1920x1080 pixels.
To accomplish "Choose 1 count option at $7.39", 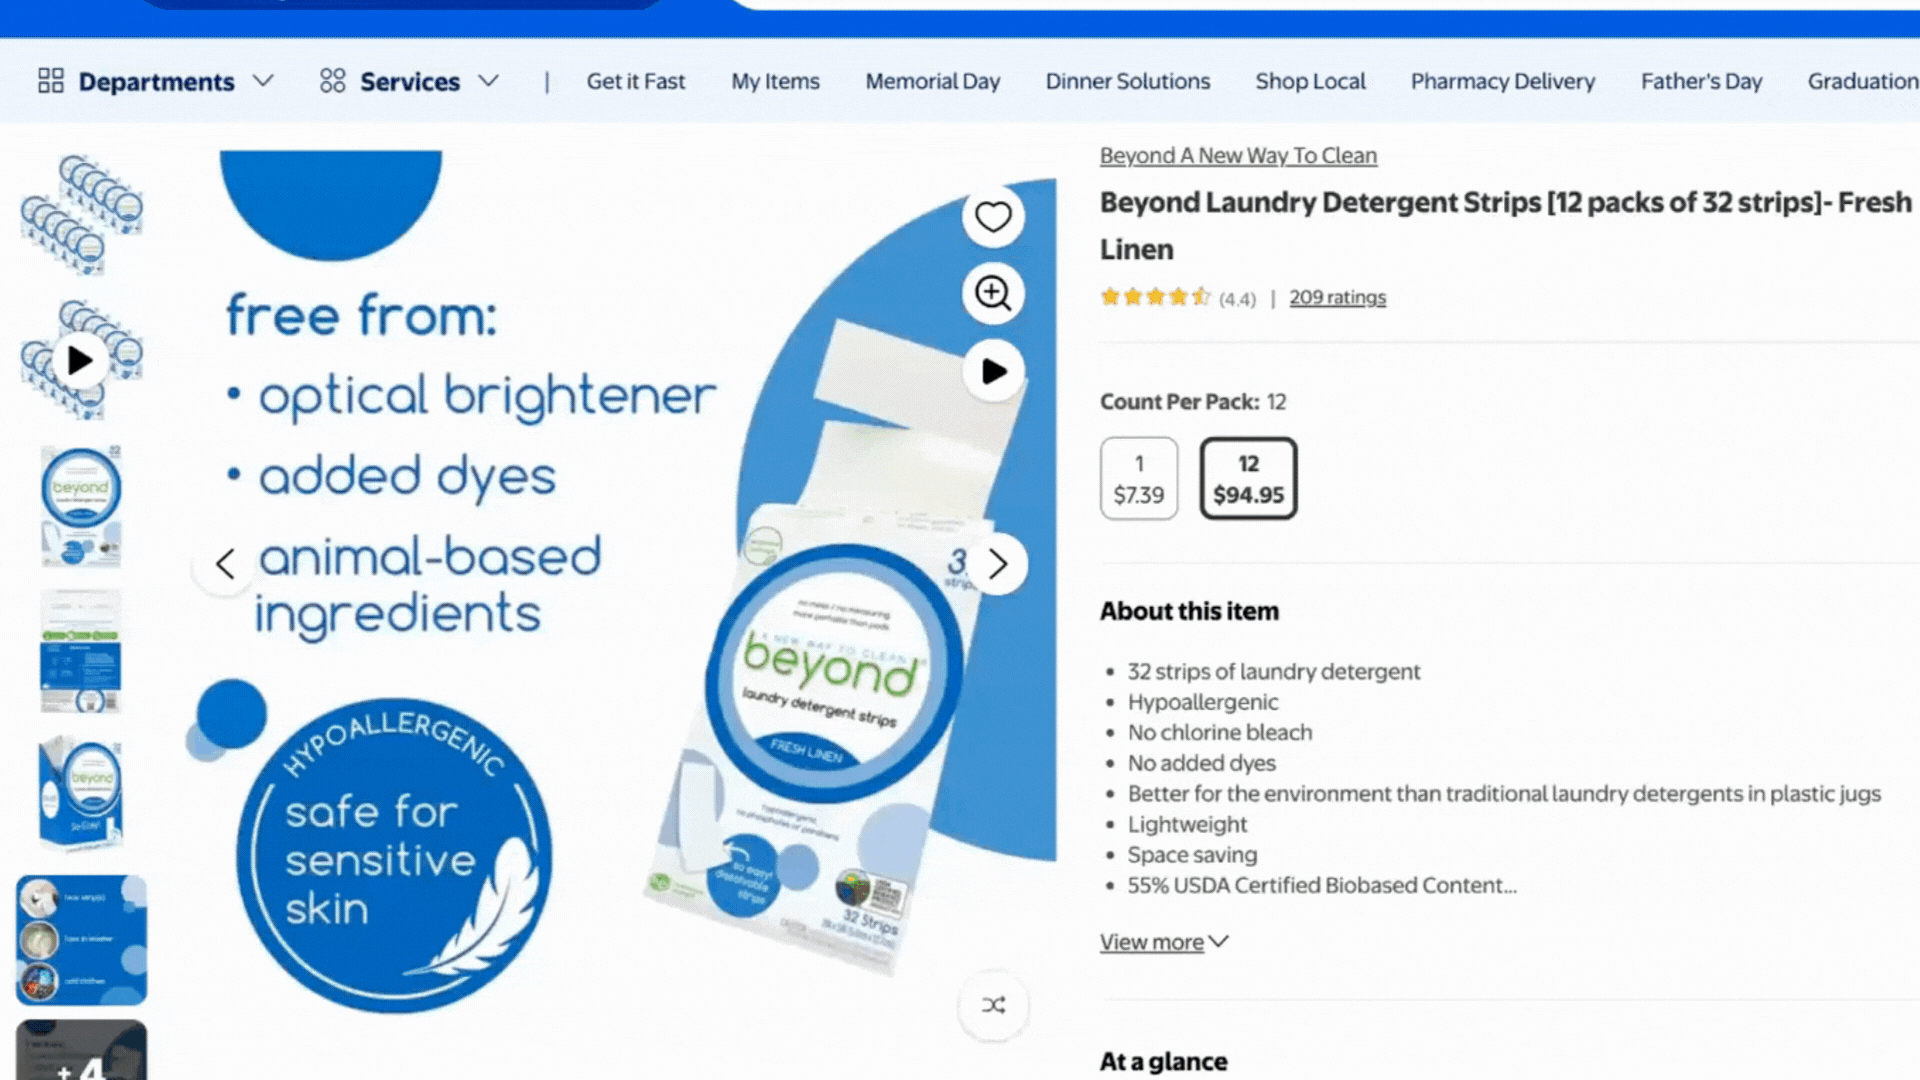I will pos(1139,478).
